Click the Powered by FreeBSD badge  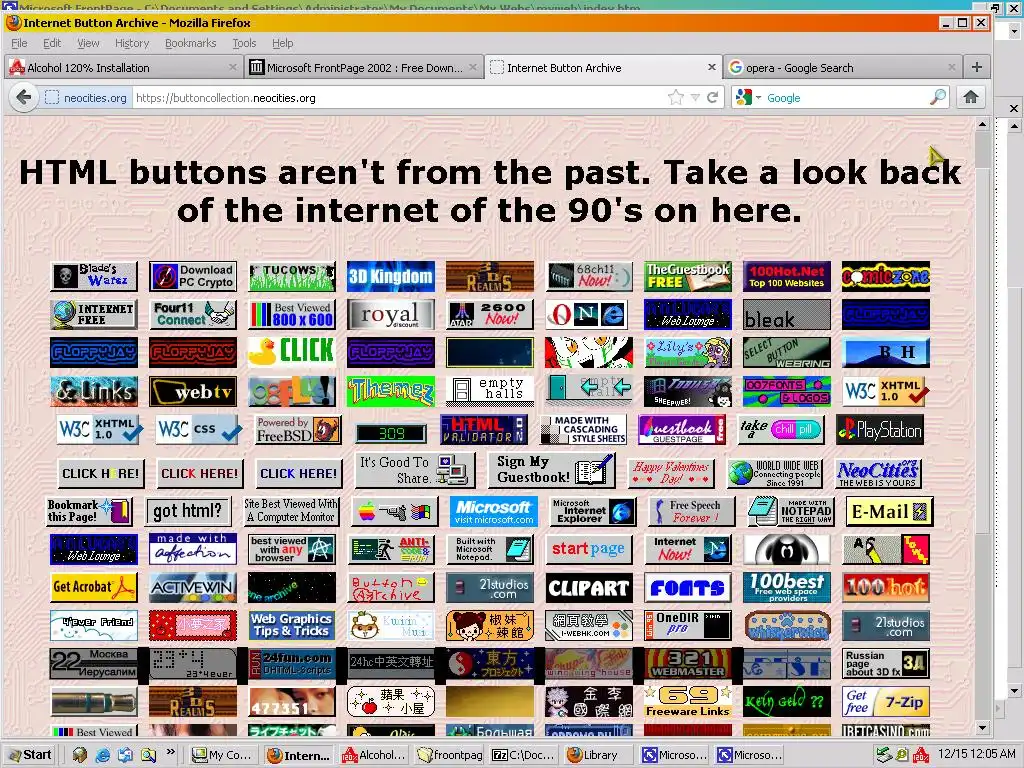[x=298, y=430]
